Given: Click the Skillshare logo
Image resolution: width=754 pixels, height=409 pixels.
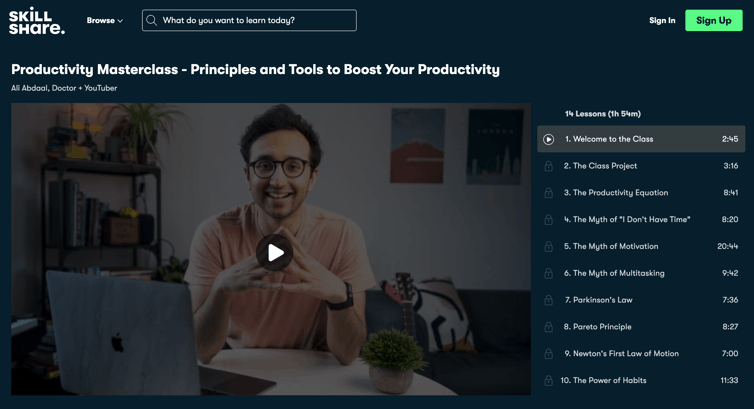Looking at the screenshot, I should tap(37, 21).
